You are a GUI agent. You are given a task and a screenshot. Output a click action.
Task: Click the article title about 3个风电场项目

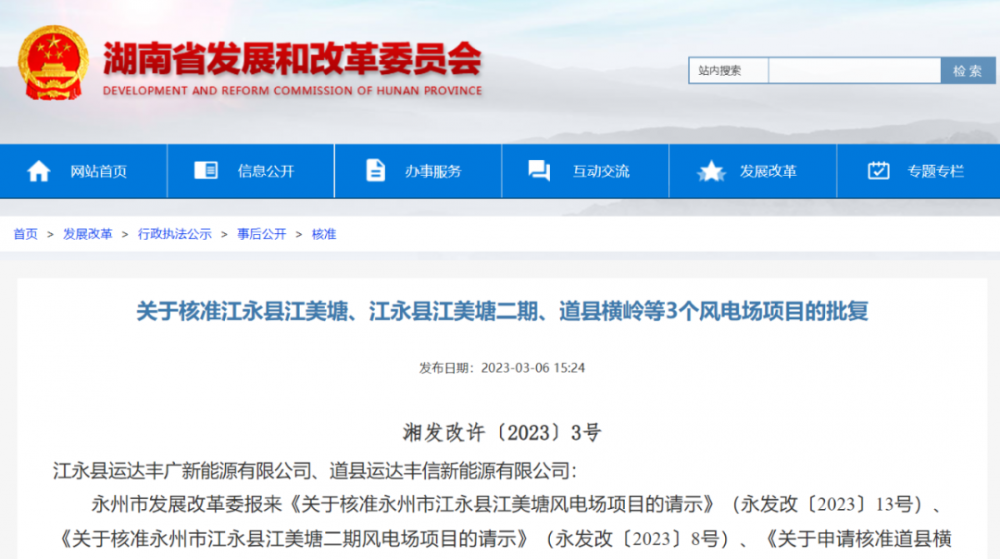pos(502,311)
